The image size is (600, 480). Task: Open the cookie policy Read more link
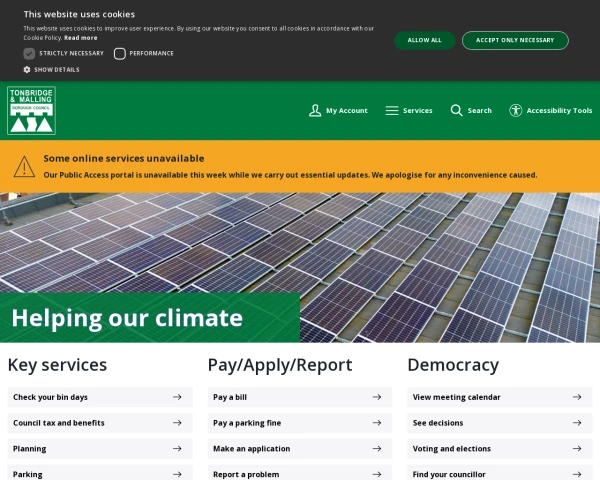click(81, 37)
